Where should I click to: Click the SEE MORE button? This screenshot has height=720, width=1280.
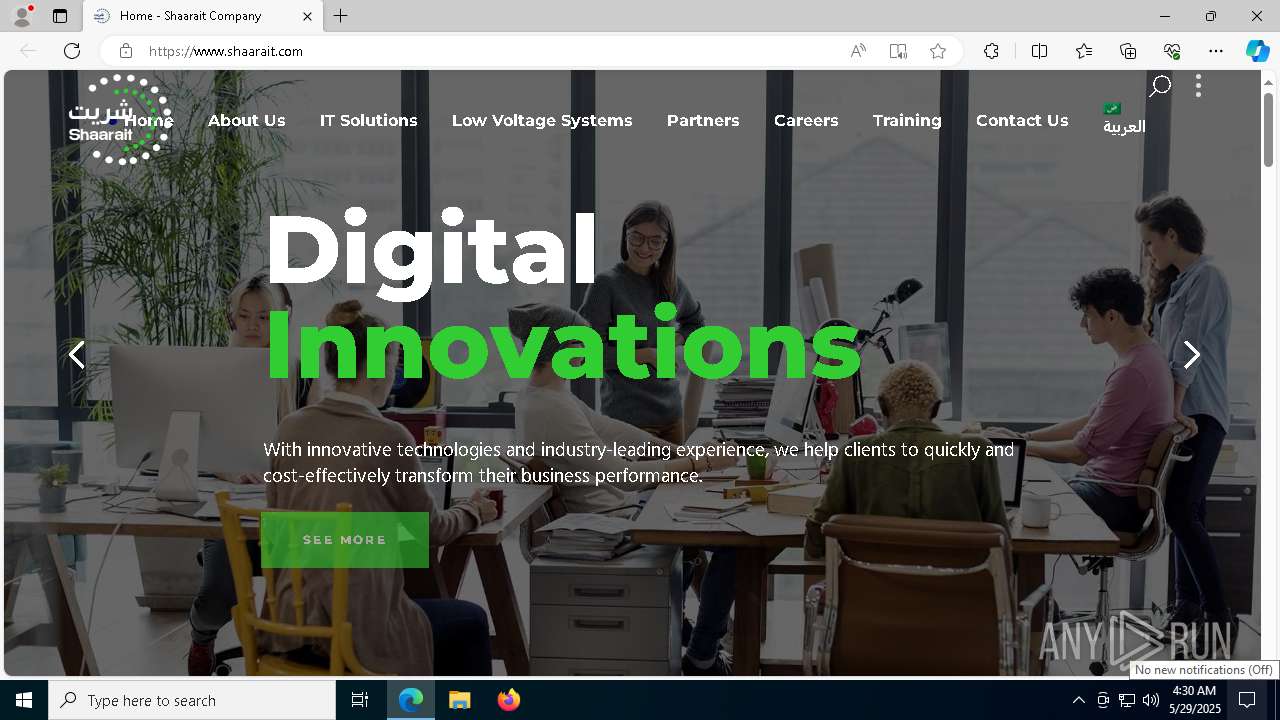(x=345, y=540)
